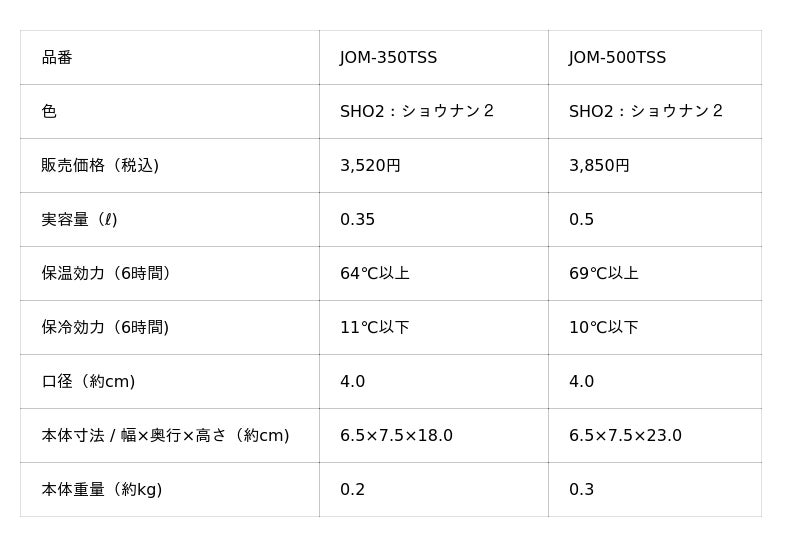800x547 pixels.
Task: Select the JOM-500TSS column header
Action: pyautogui.click(x=617, y=58)
